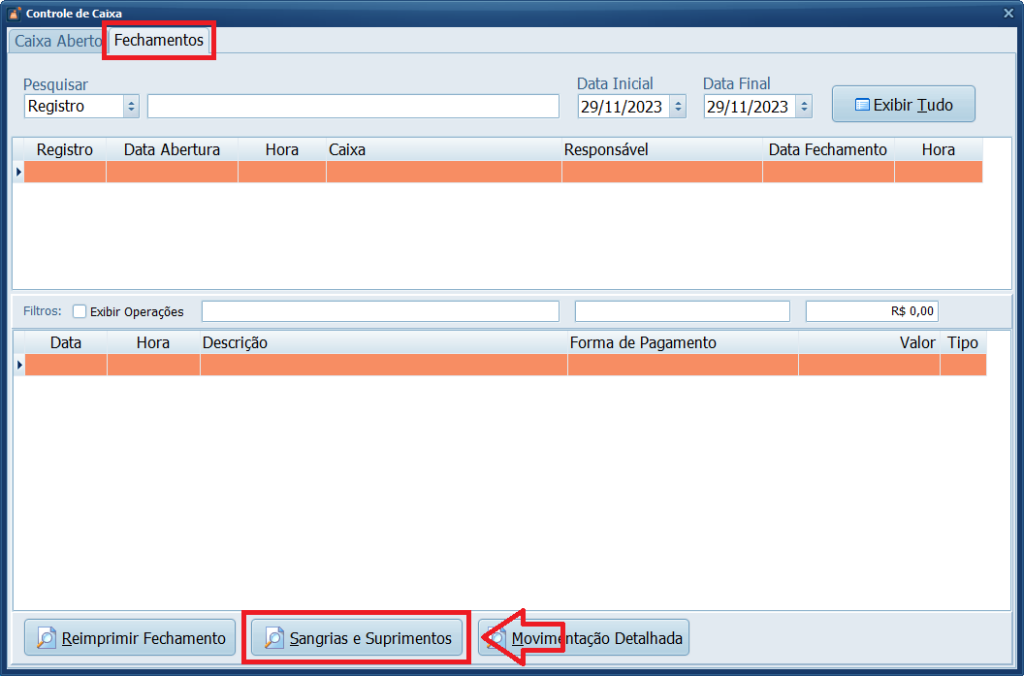Click the Exibir Tudo button
Image resolution: width=1024 pixels, height=676 pixels.
(x=904, y=105)
